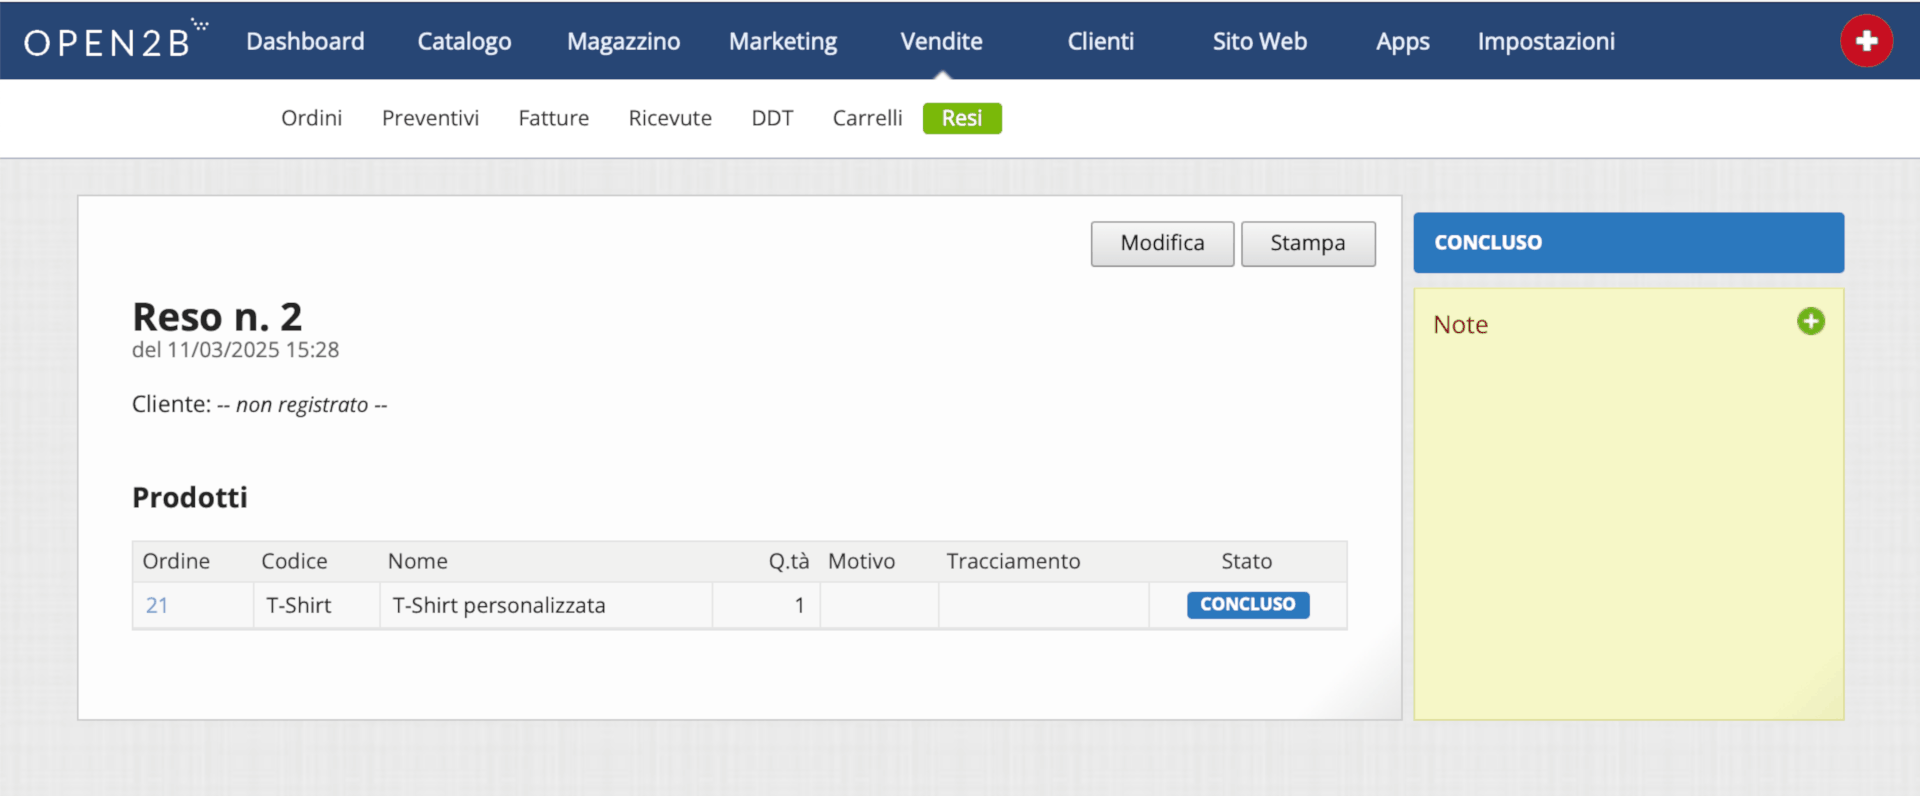This screenshot has width=1920, height=796.
Task: Click the 'Ordine' column header
Action: (x=176, y=561)
